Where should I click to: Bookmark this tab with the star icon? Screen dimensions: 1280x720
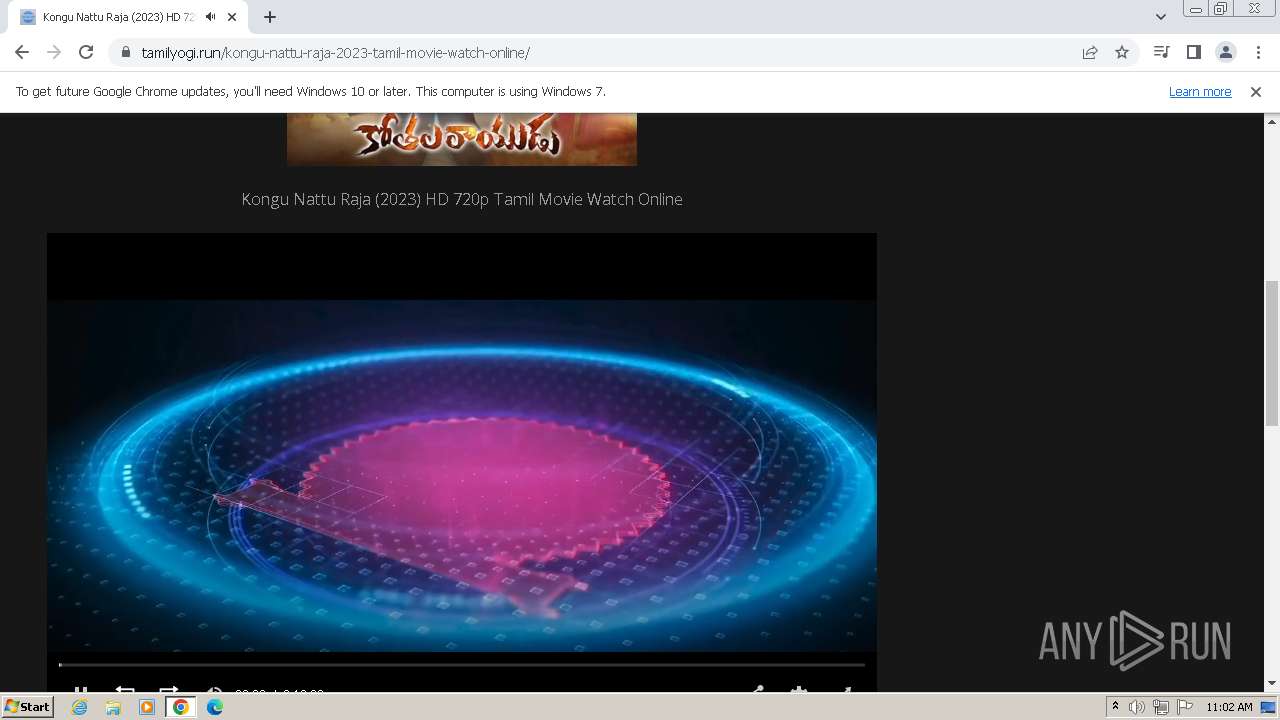click(1122, 52)
